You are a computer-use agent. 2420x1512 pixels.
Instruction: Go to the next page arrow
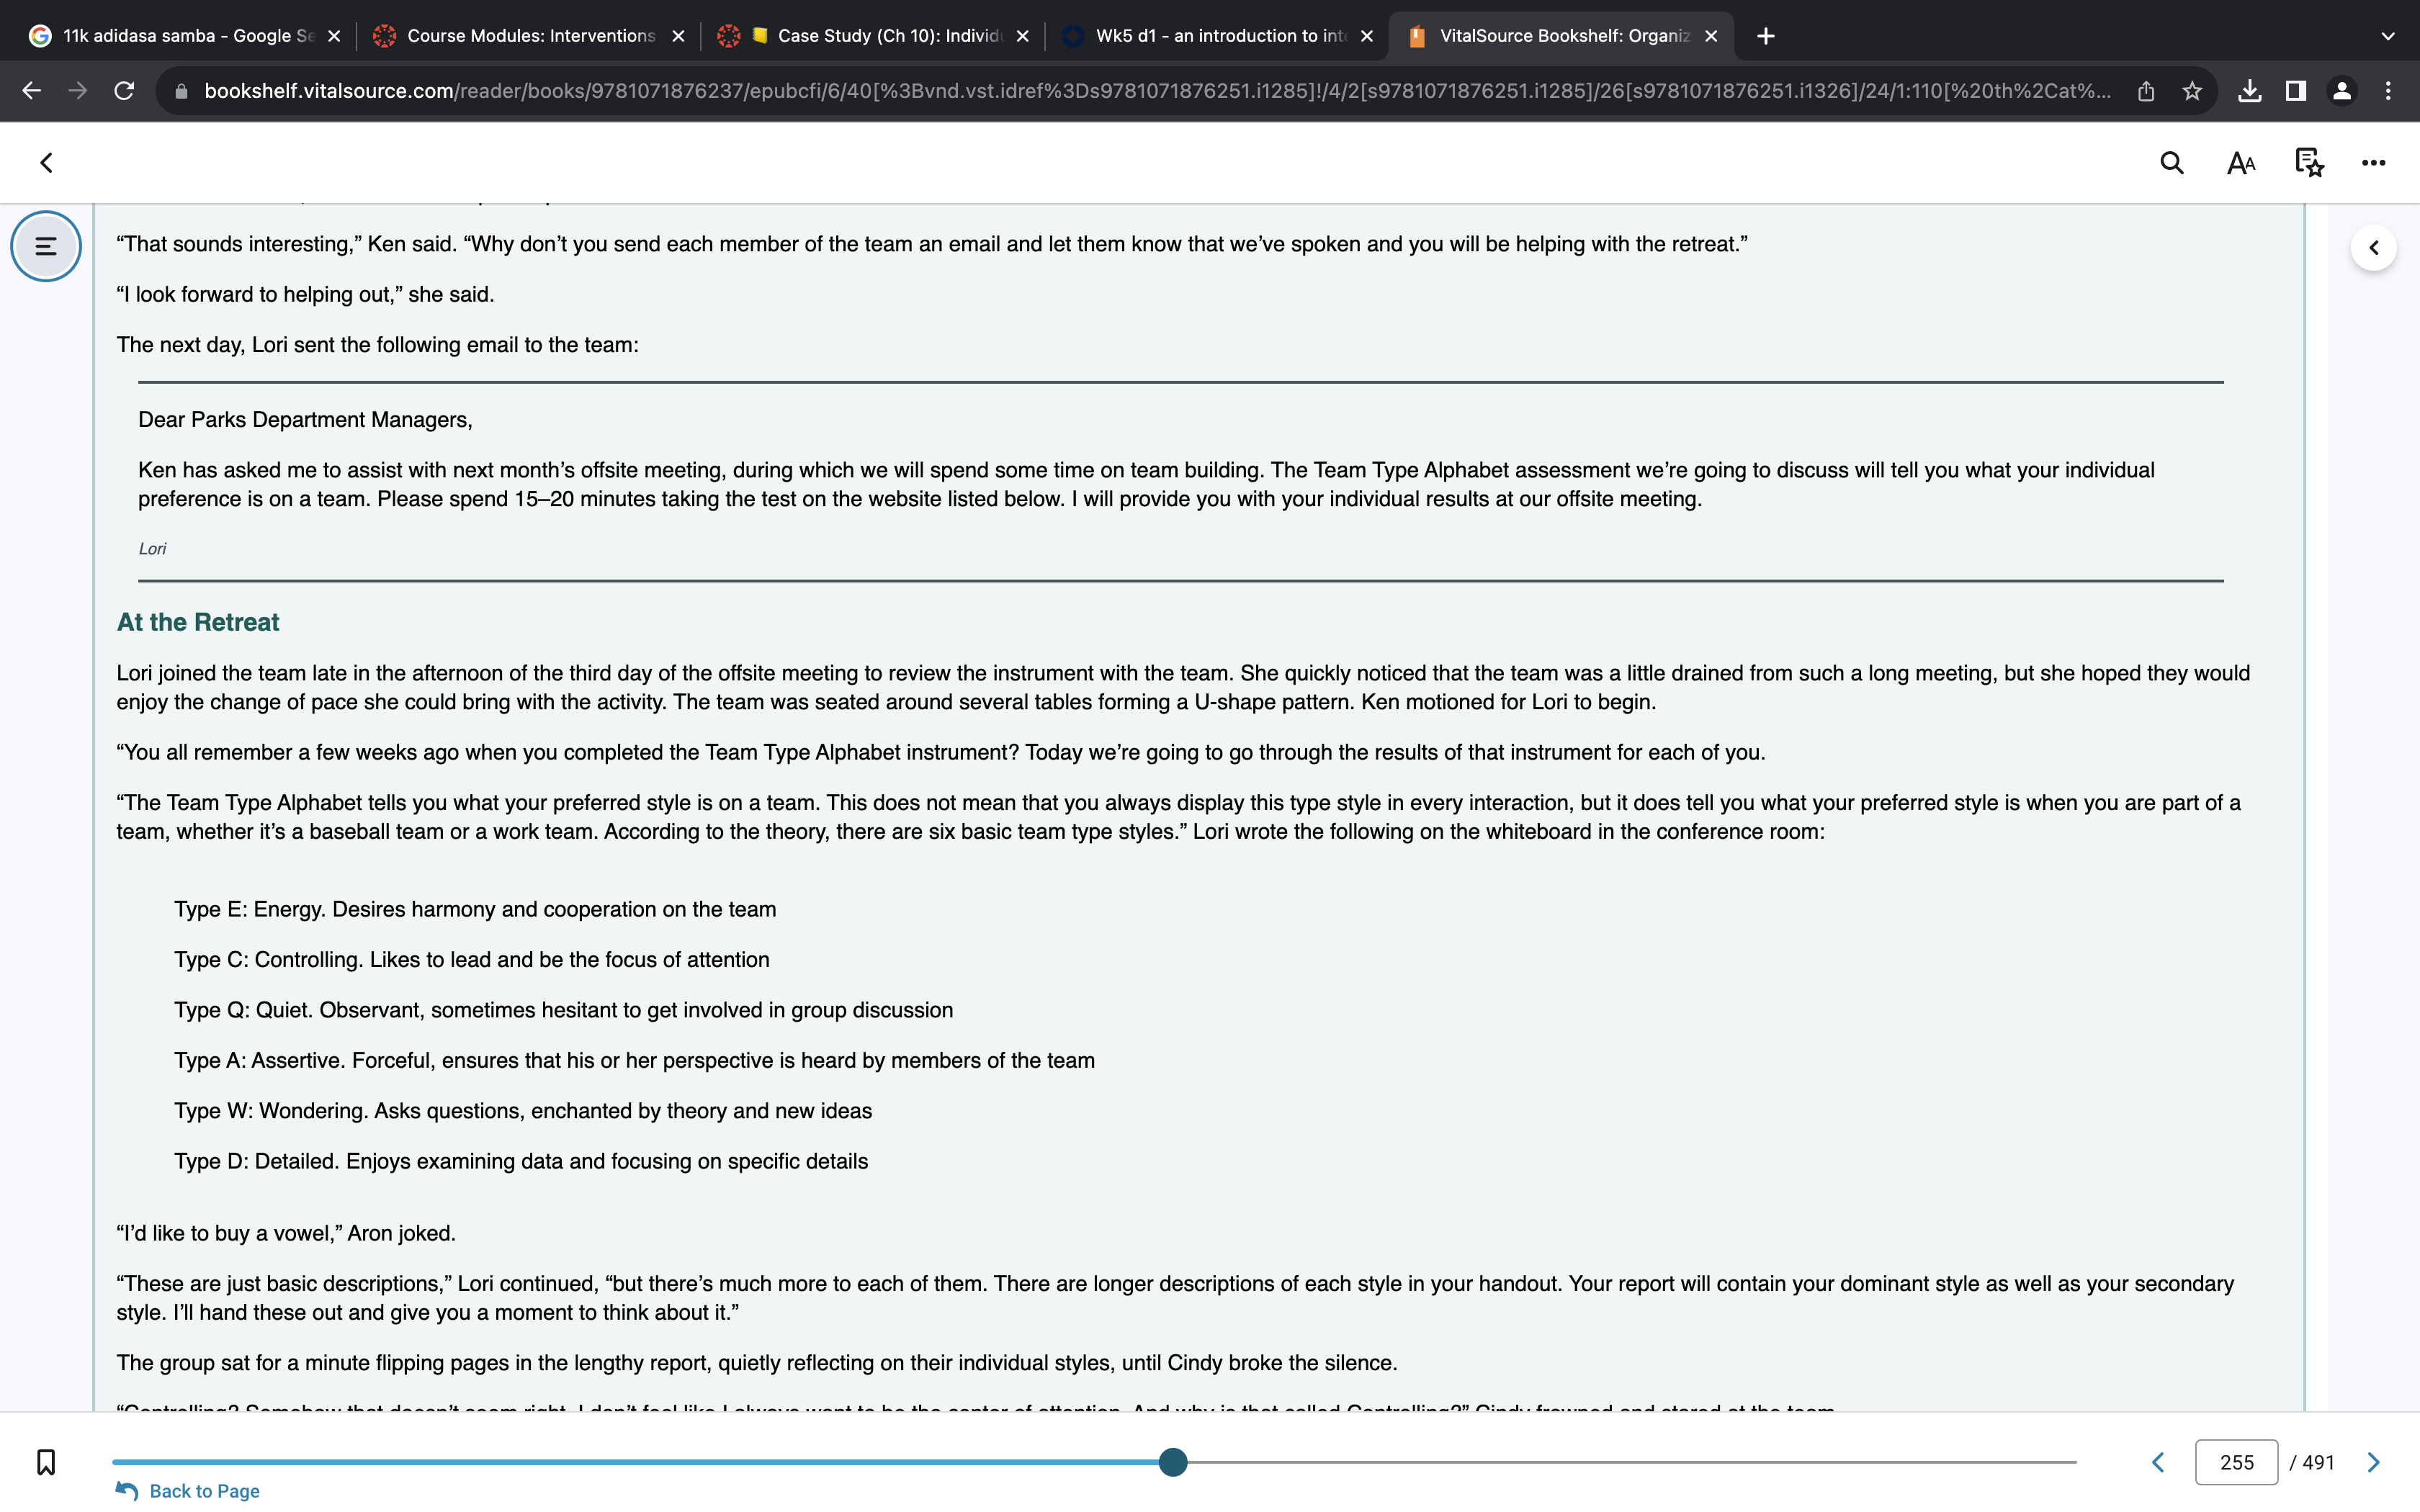(x=2373, y=1462)
